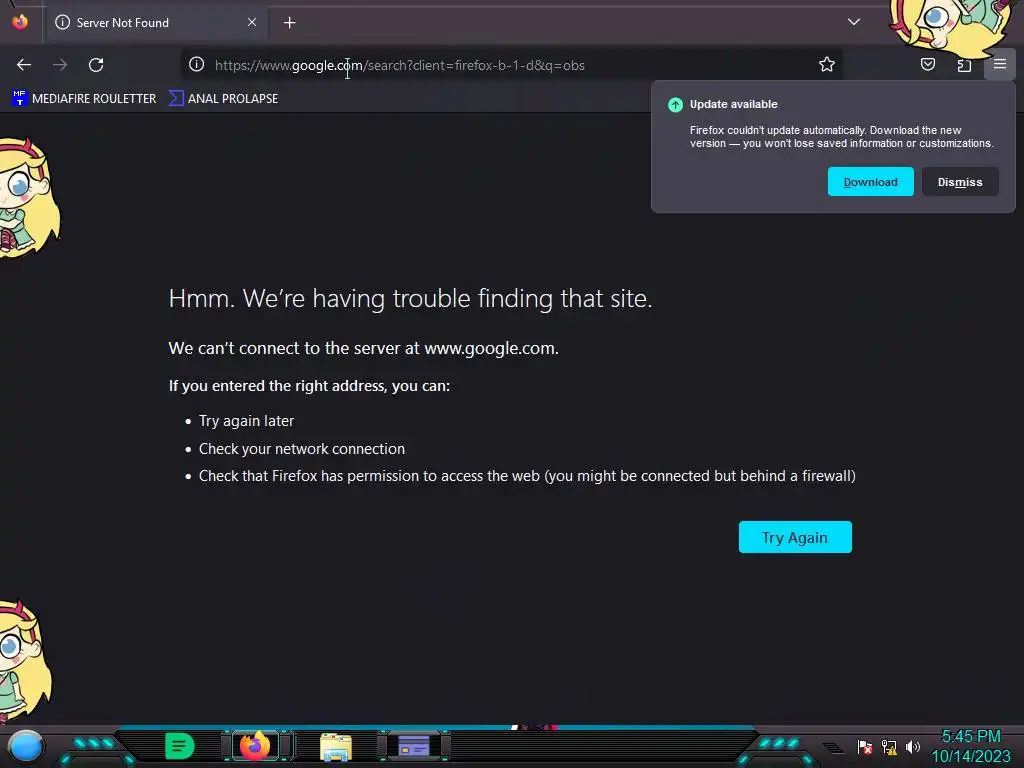1024x768 pixels.
Task: Click 'Check your network connection' bullet
Action: [x=302, y=449]
